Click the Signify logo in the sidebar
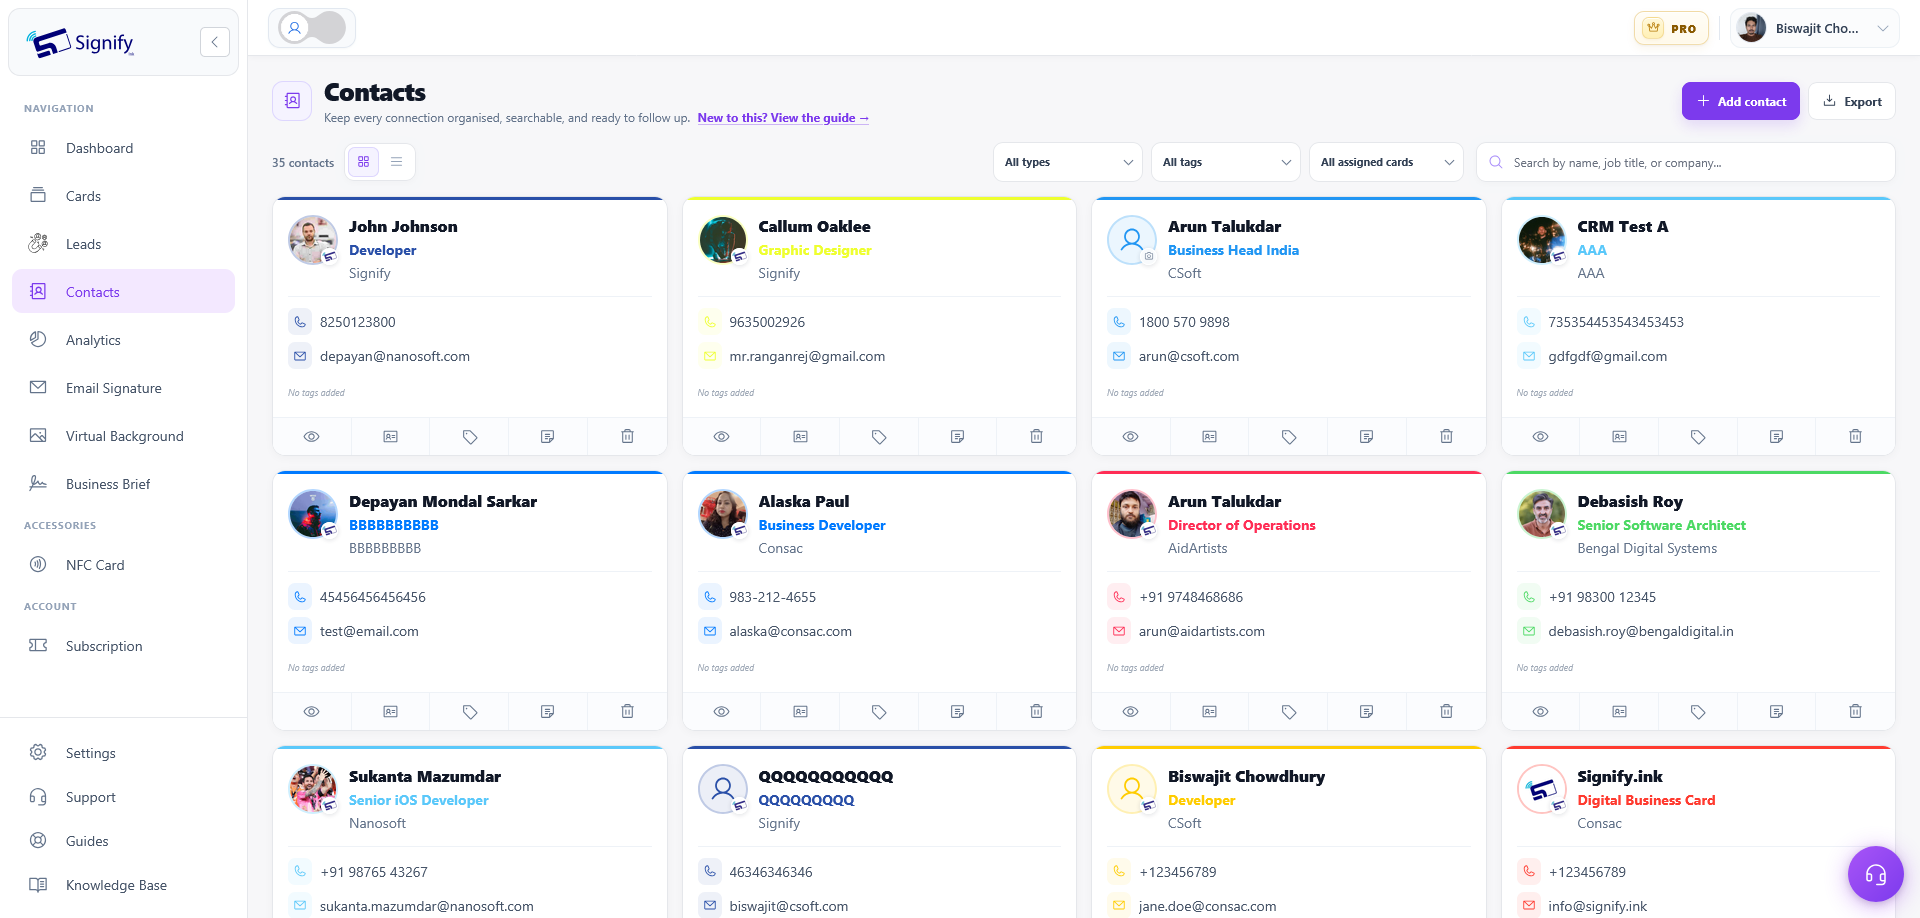 pyautogui.click(x=80, y=42)
